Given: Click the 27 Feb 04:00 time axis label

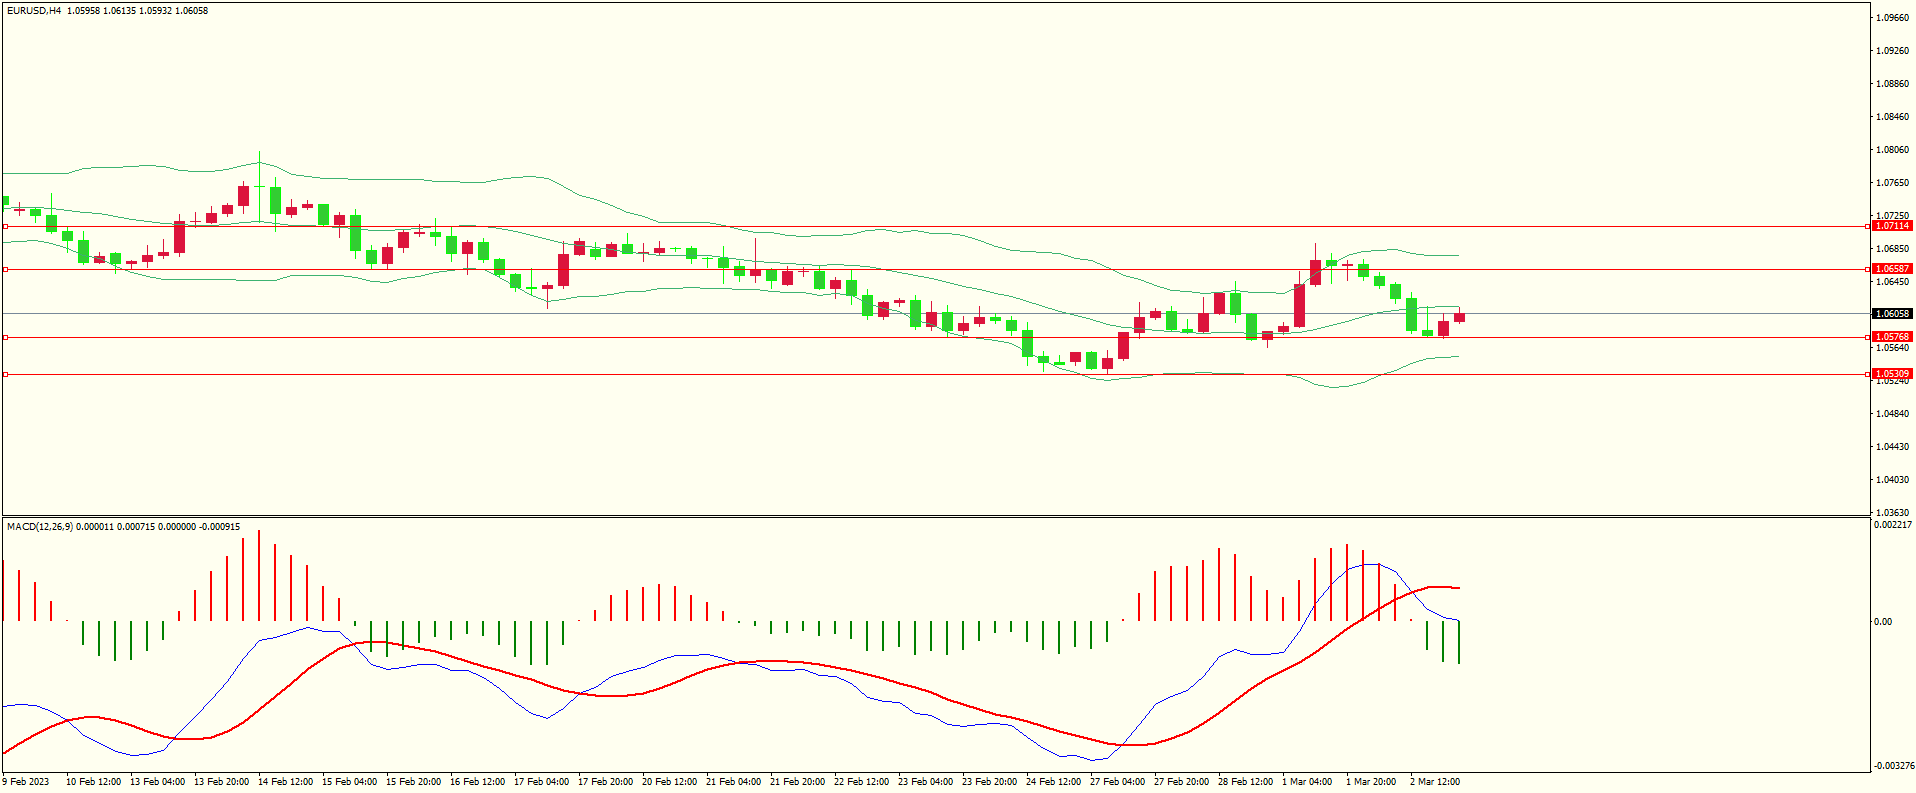Looking at the screenshot, I should (1117, 782).
